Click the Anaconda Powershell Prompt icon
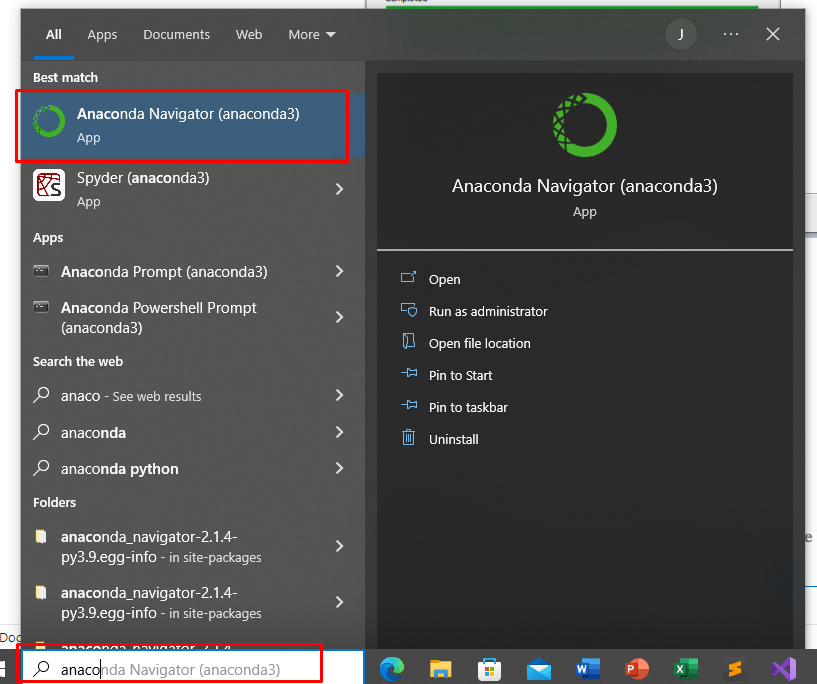This screenshot has height=684, width=817. click(x=41, y=307)
